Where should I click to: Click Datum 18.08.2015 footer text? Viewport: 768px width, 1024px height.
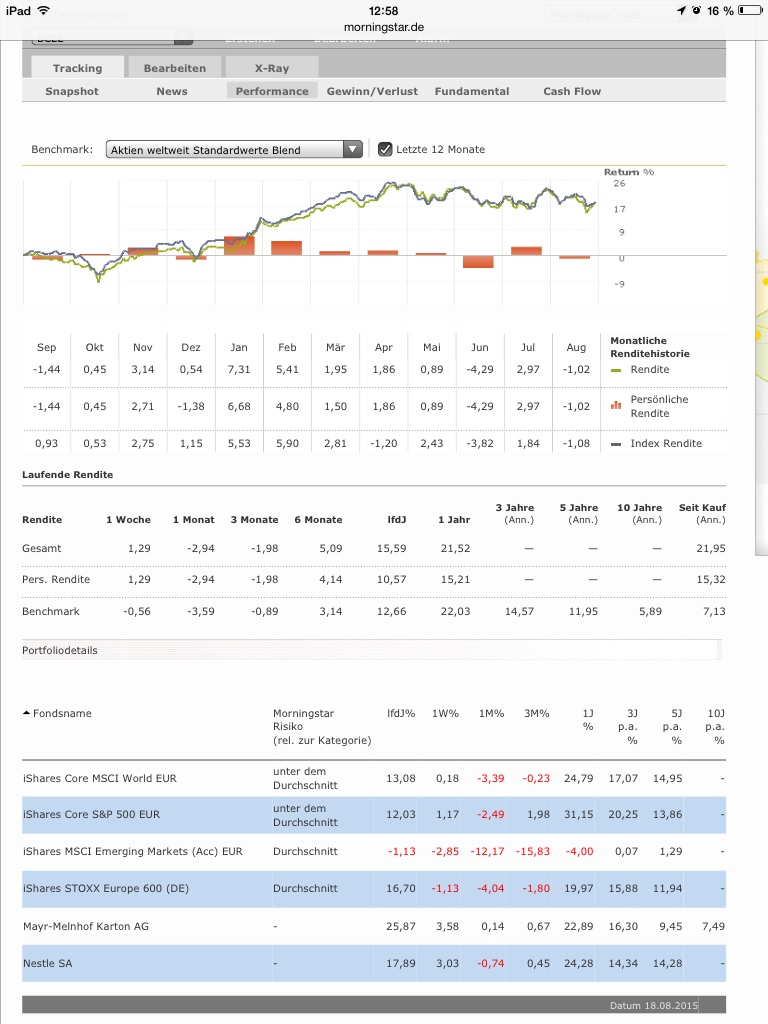pyautogui.click(x=654, y=1006)
